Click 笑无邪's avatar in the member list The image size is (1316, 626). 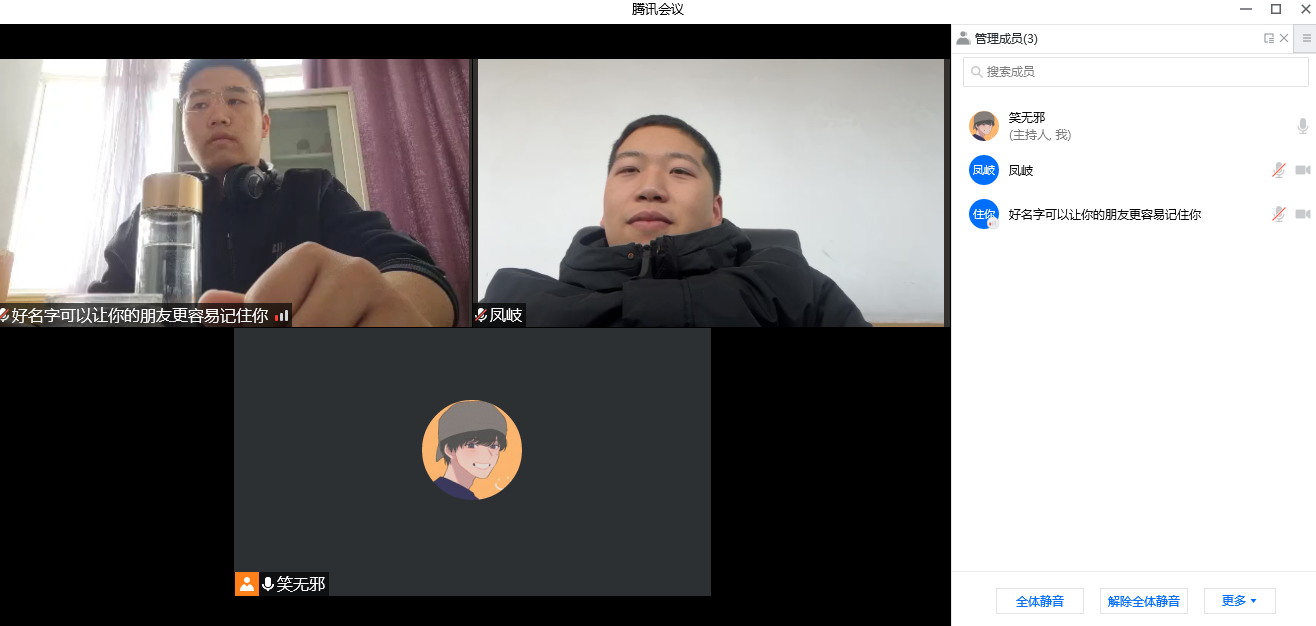(x=984, y=126)
